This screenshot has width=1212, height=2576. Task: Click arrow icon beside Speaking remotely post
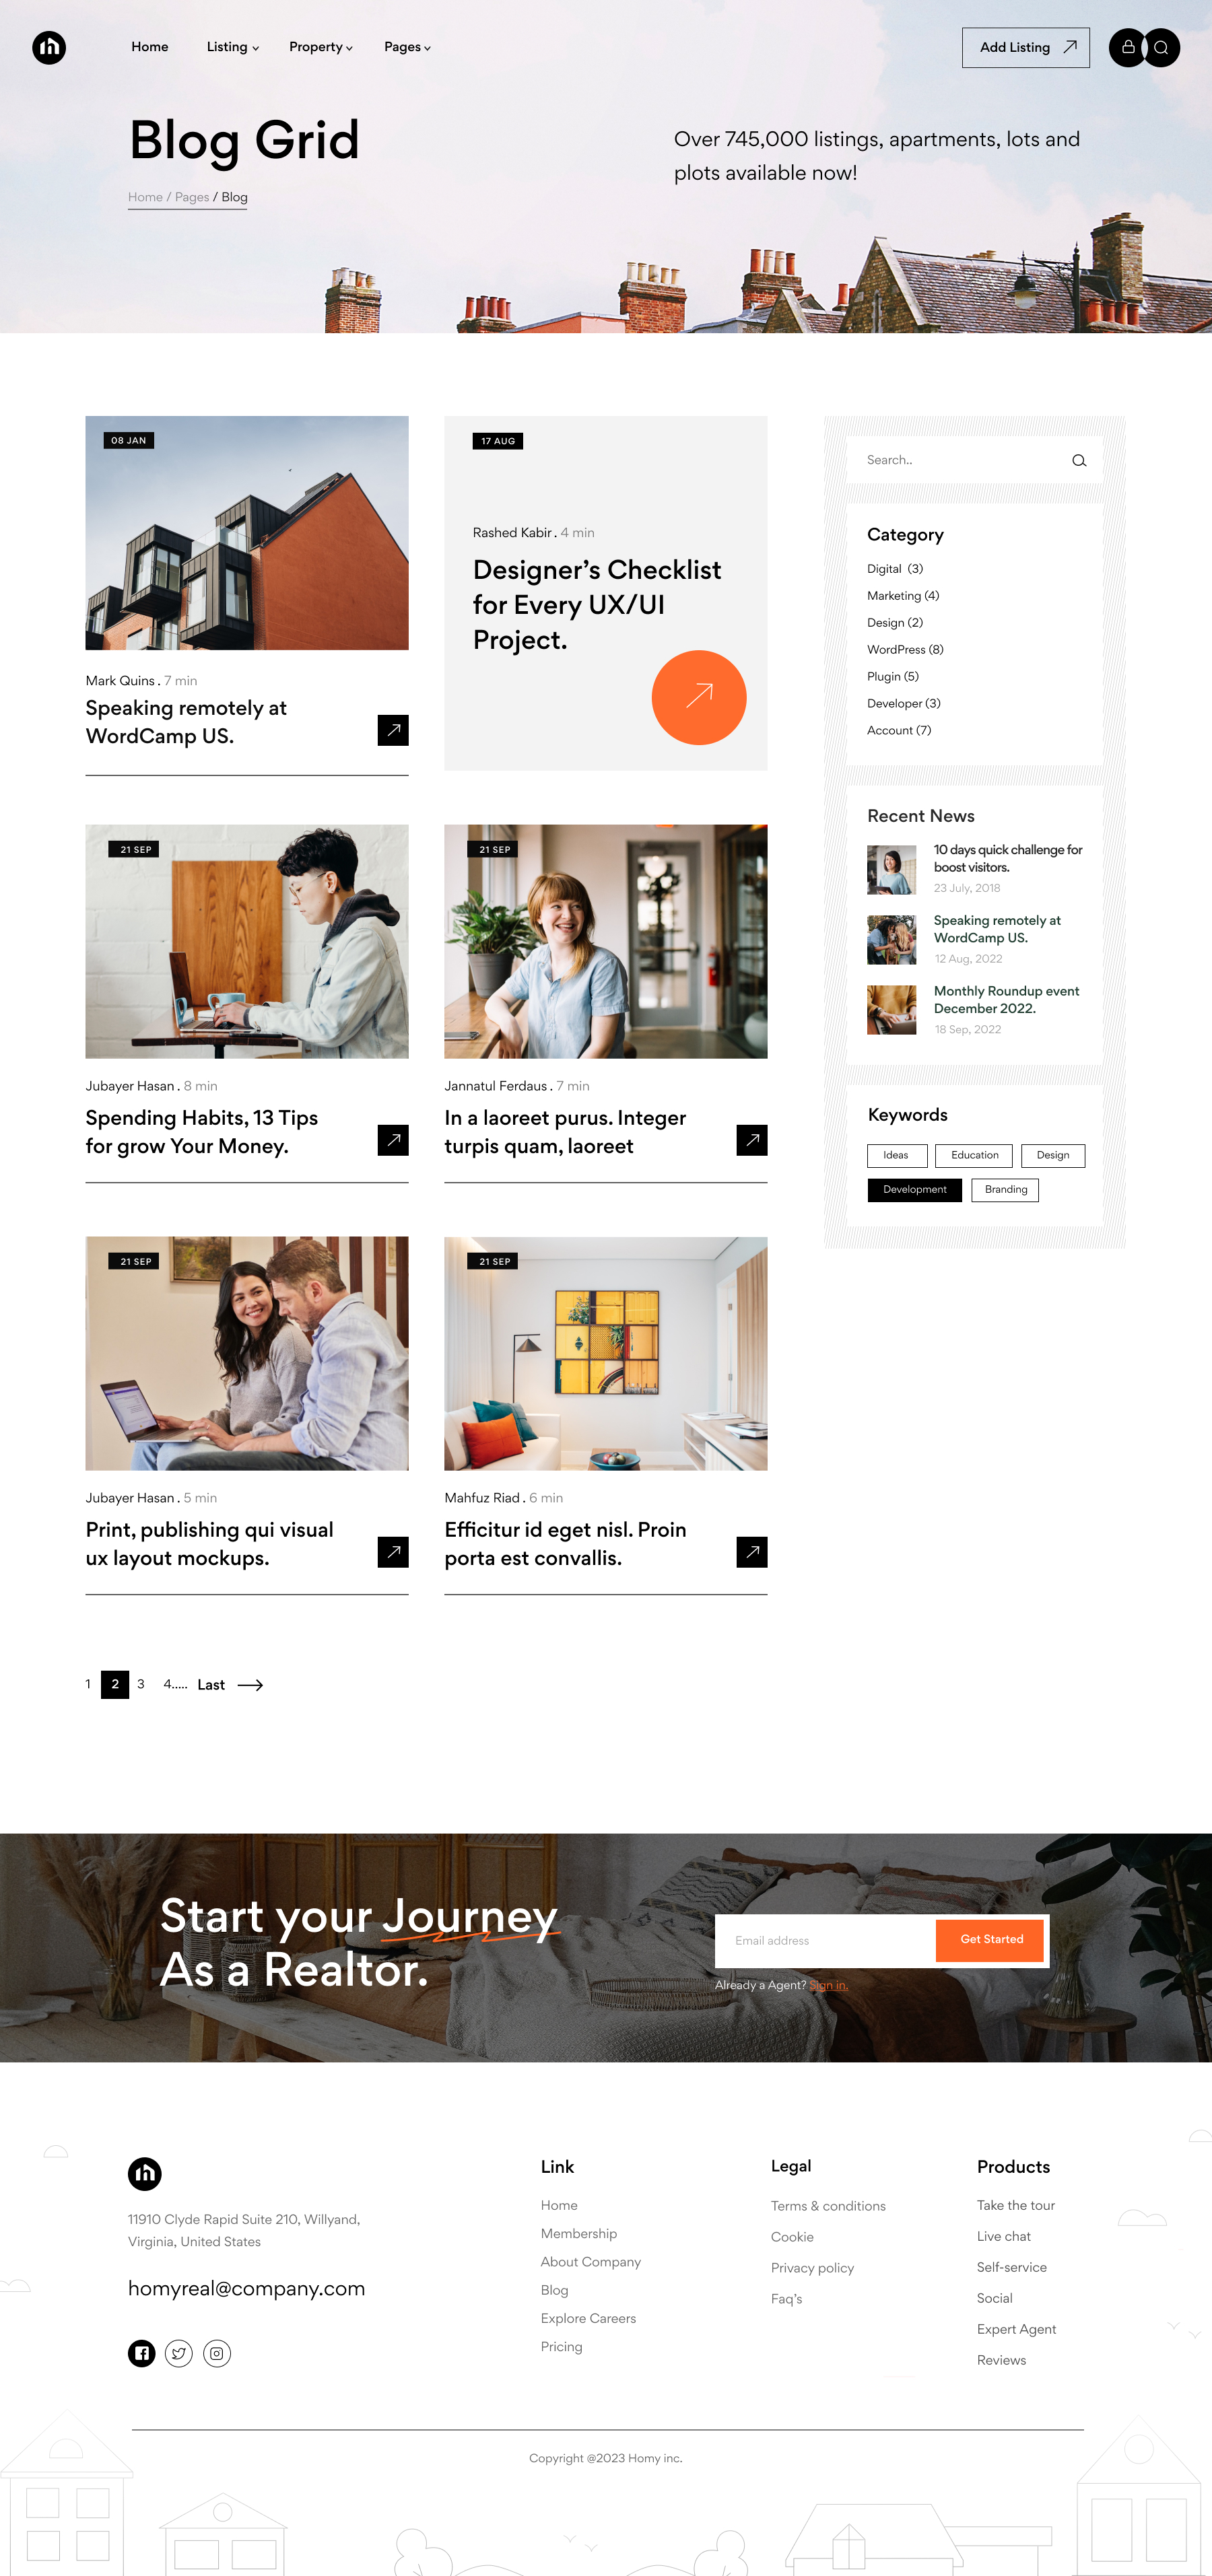click(393, 730)
